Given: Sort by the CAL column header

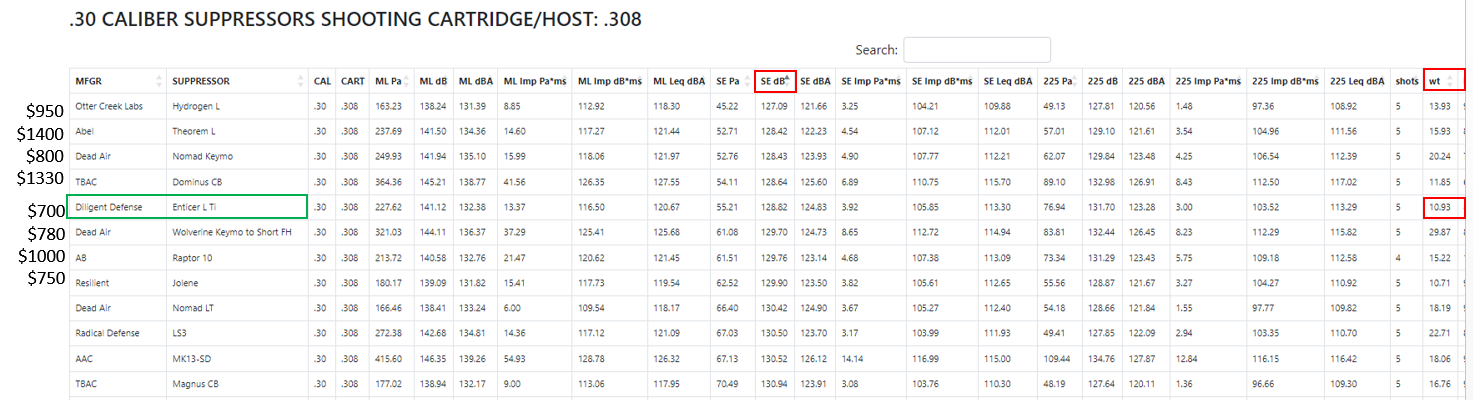Looking at the screenshot, I should pos(321,81).
